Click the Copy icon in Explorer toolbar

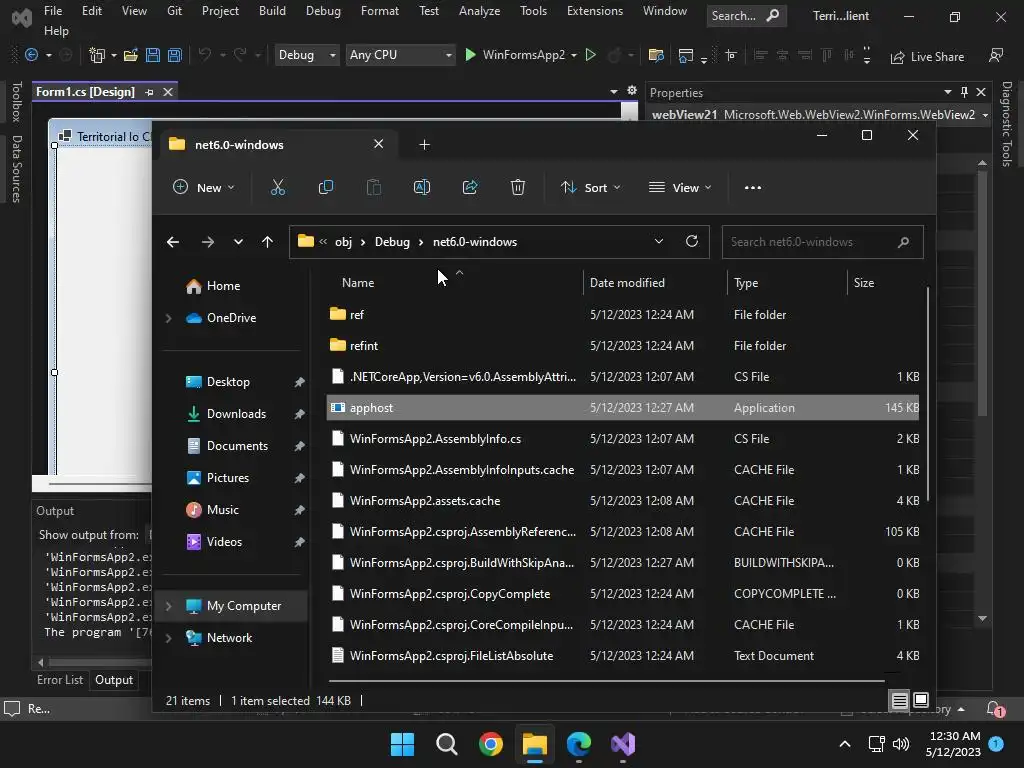point(325,187)
